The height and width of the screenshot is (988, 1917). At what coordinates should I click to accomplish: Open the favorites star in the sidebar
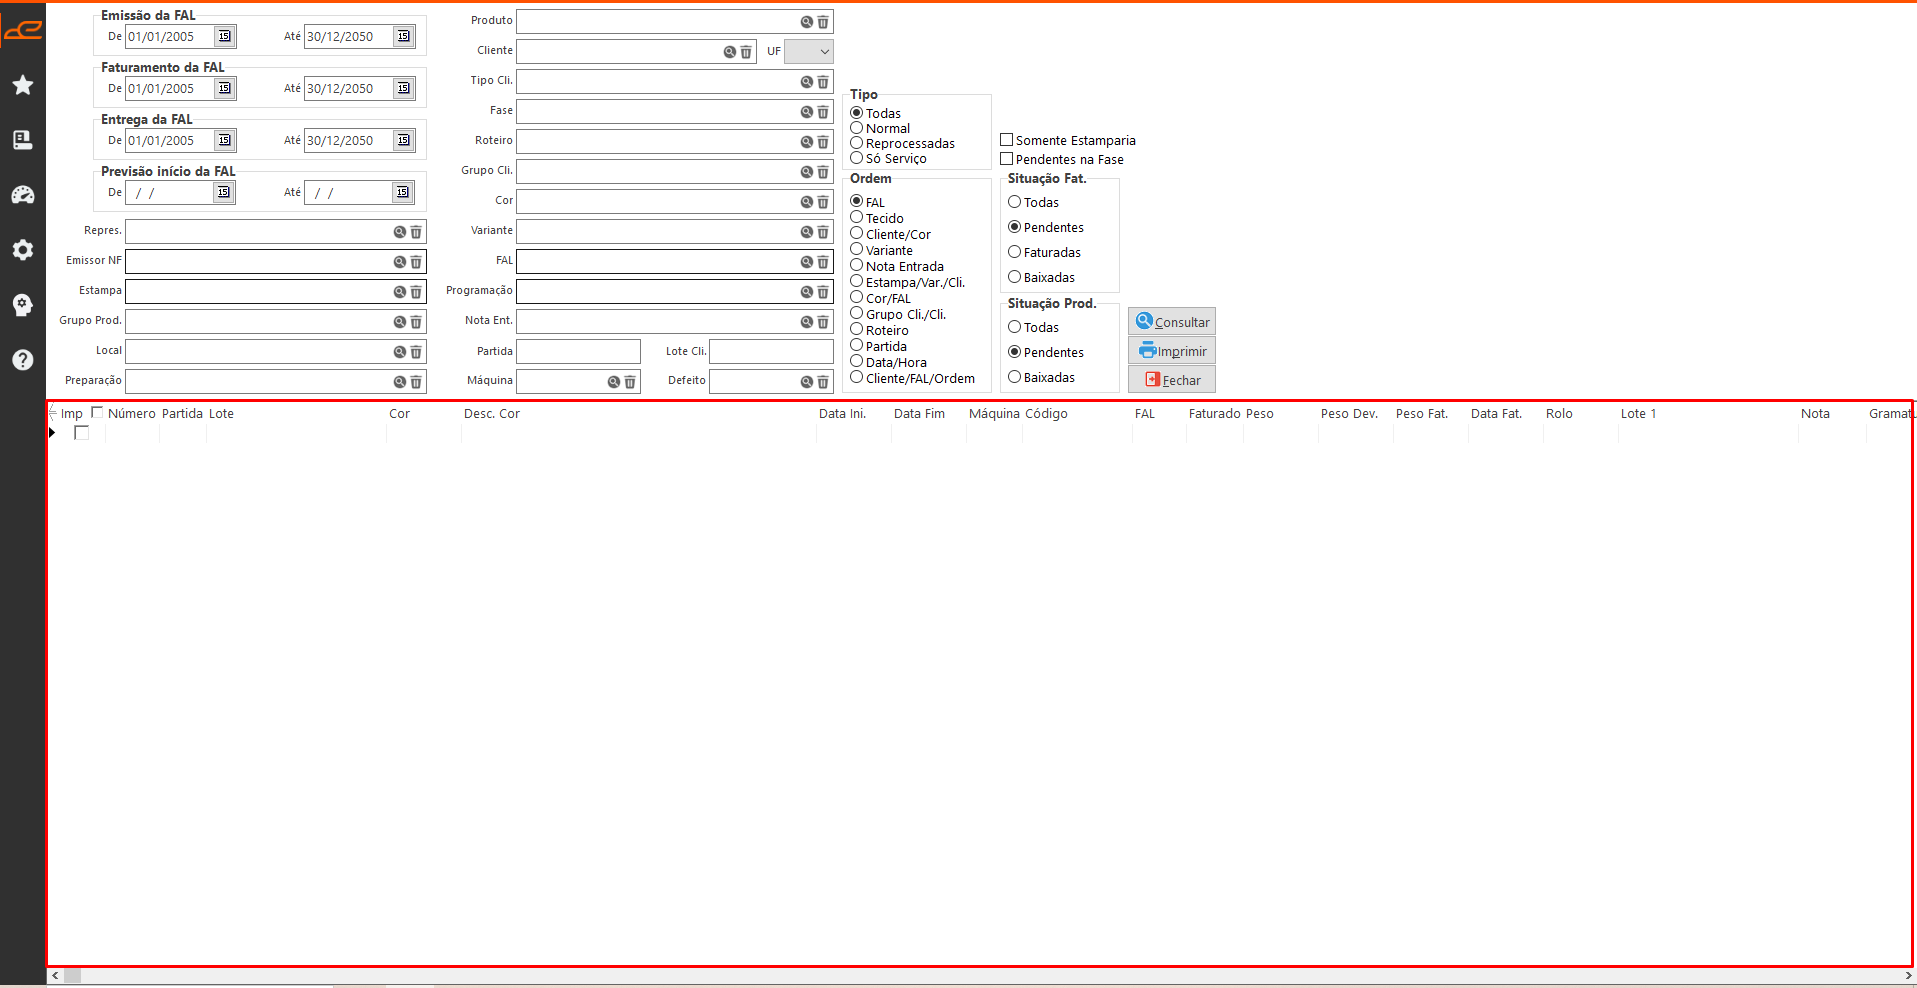point(22,86)
